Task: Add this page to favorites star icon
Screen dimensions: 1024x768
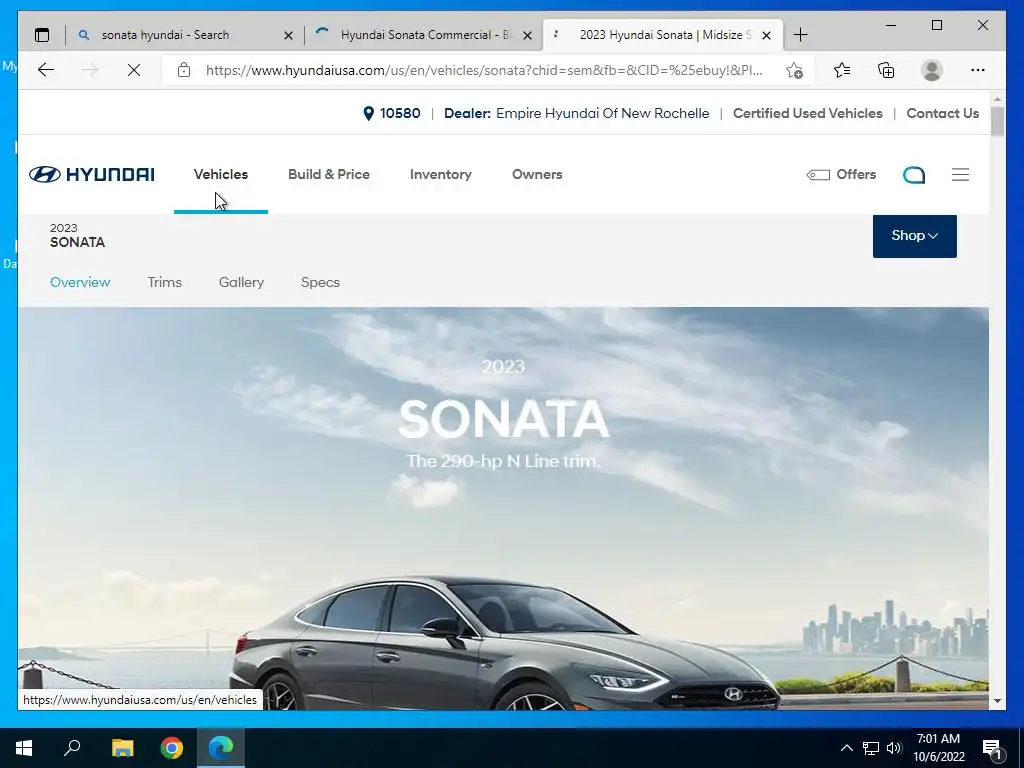Action: point(794,71)
